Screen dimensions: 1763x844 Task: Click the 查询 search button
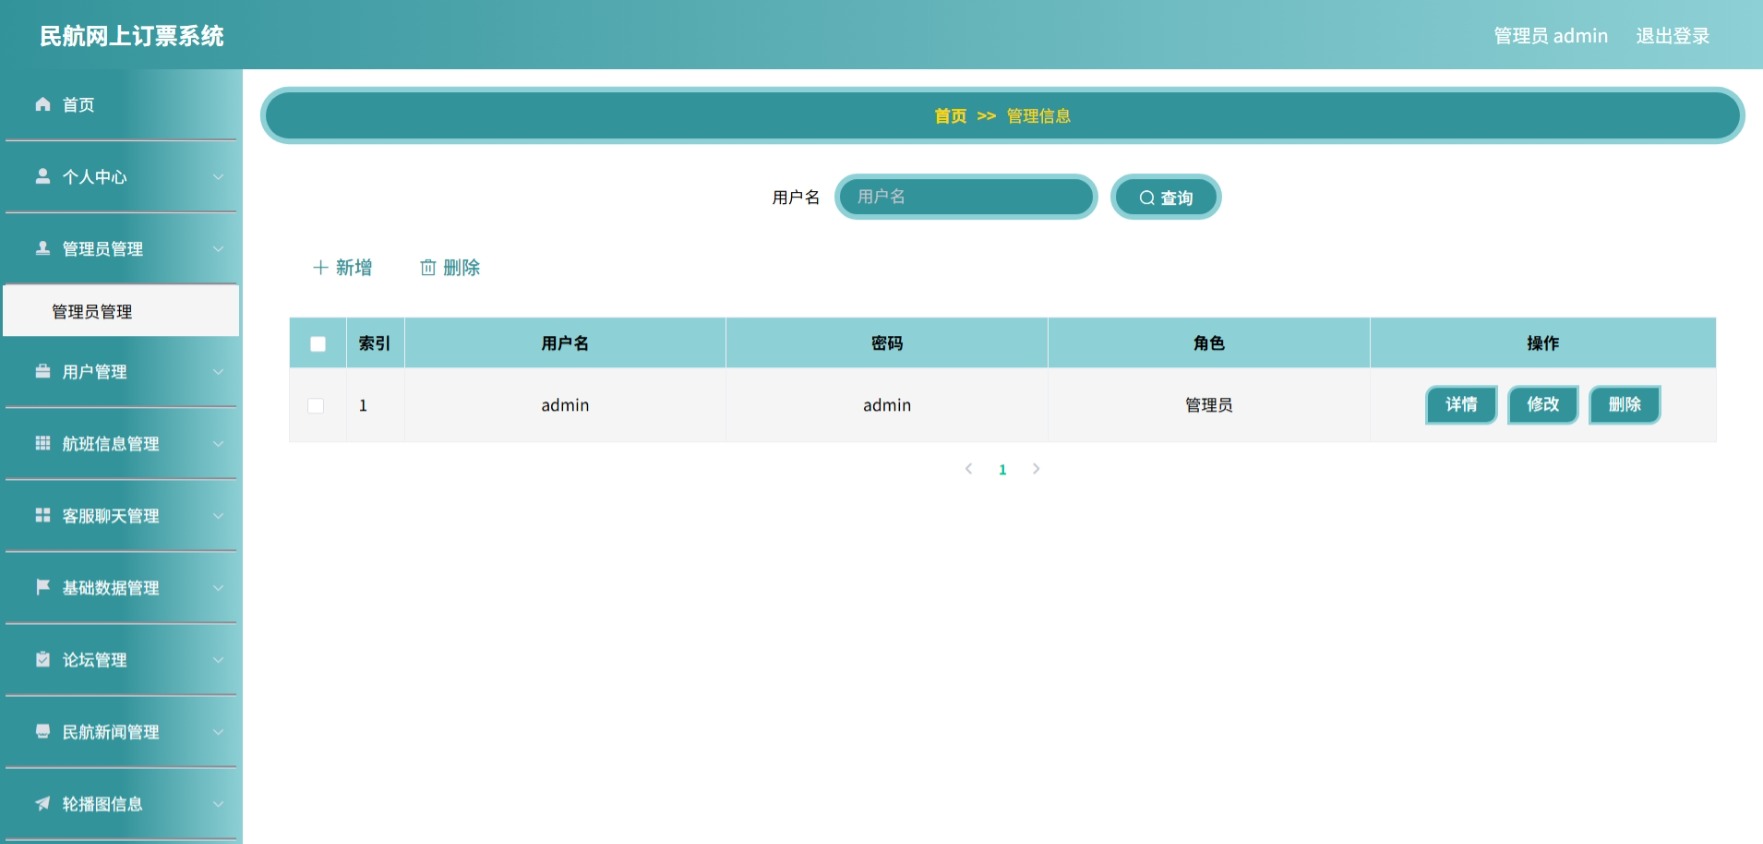click(1166, 197)
